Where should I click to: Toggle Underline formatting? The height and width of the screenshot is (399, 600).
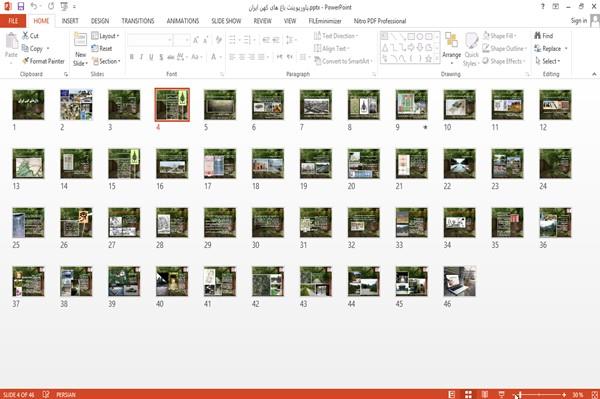click(151, 57)
